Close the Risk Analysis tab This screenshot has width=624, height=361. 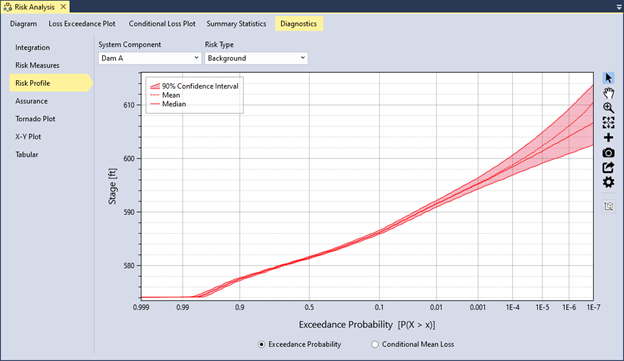pos(63,7)
